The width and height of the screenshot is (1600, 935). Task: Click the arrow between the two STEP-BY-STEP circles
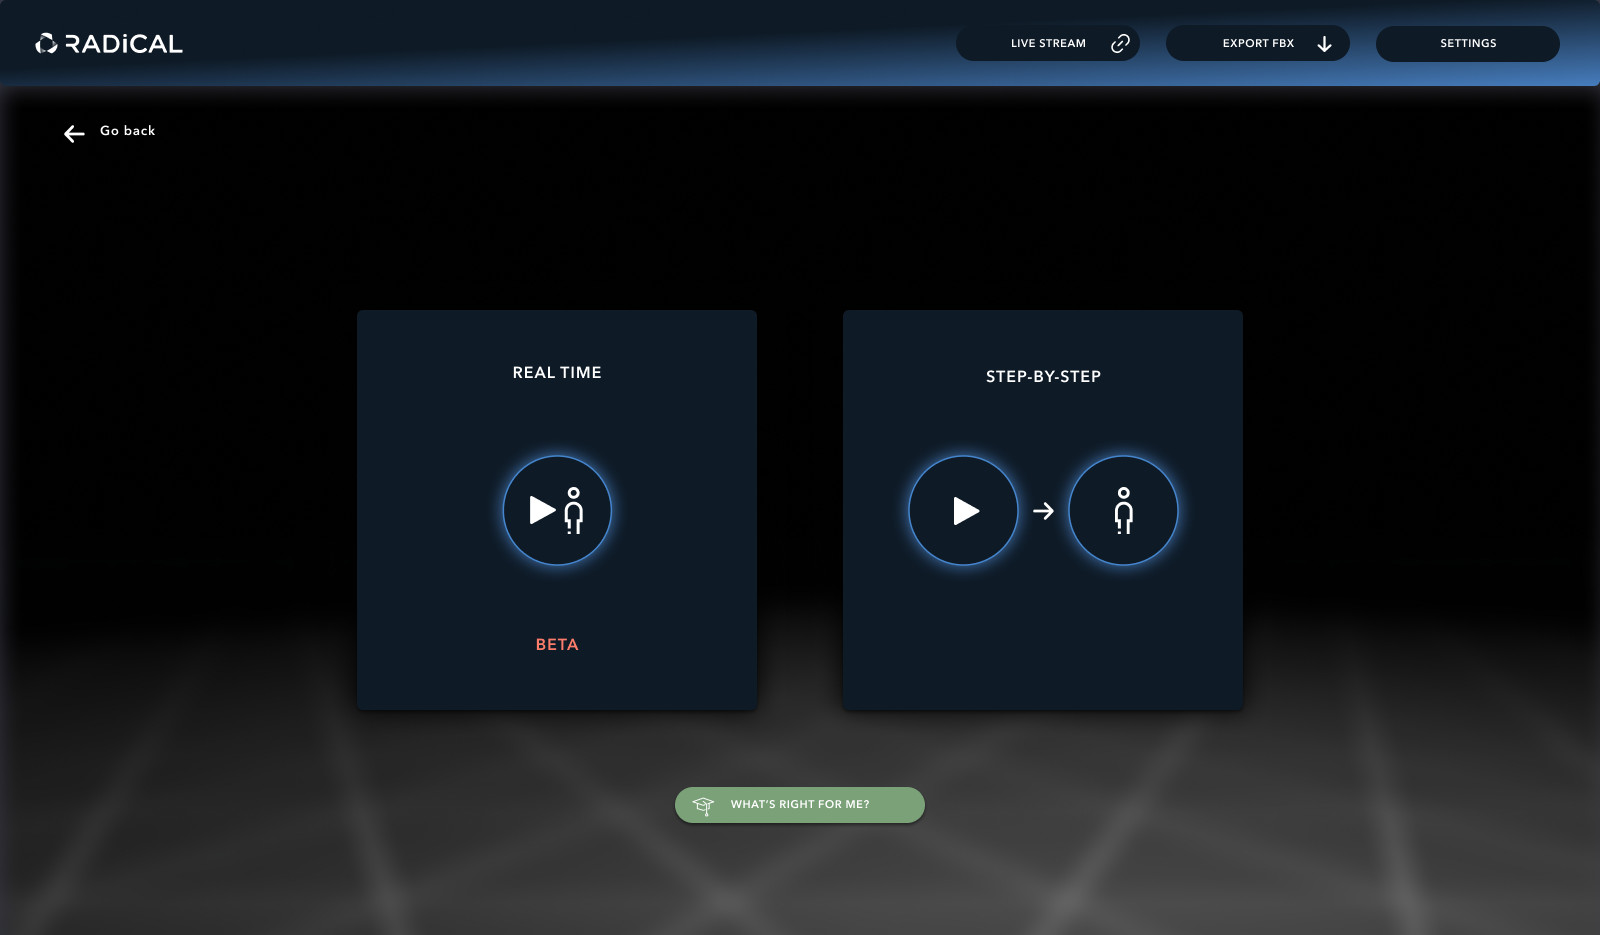tap(1044, 510)
